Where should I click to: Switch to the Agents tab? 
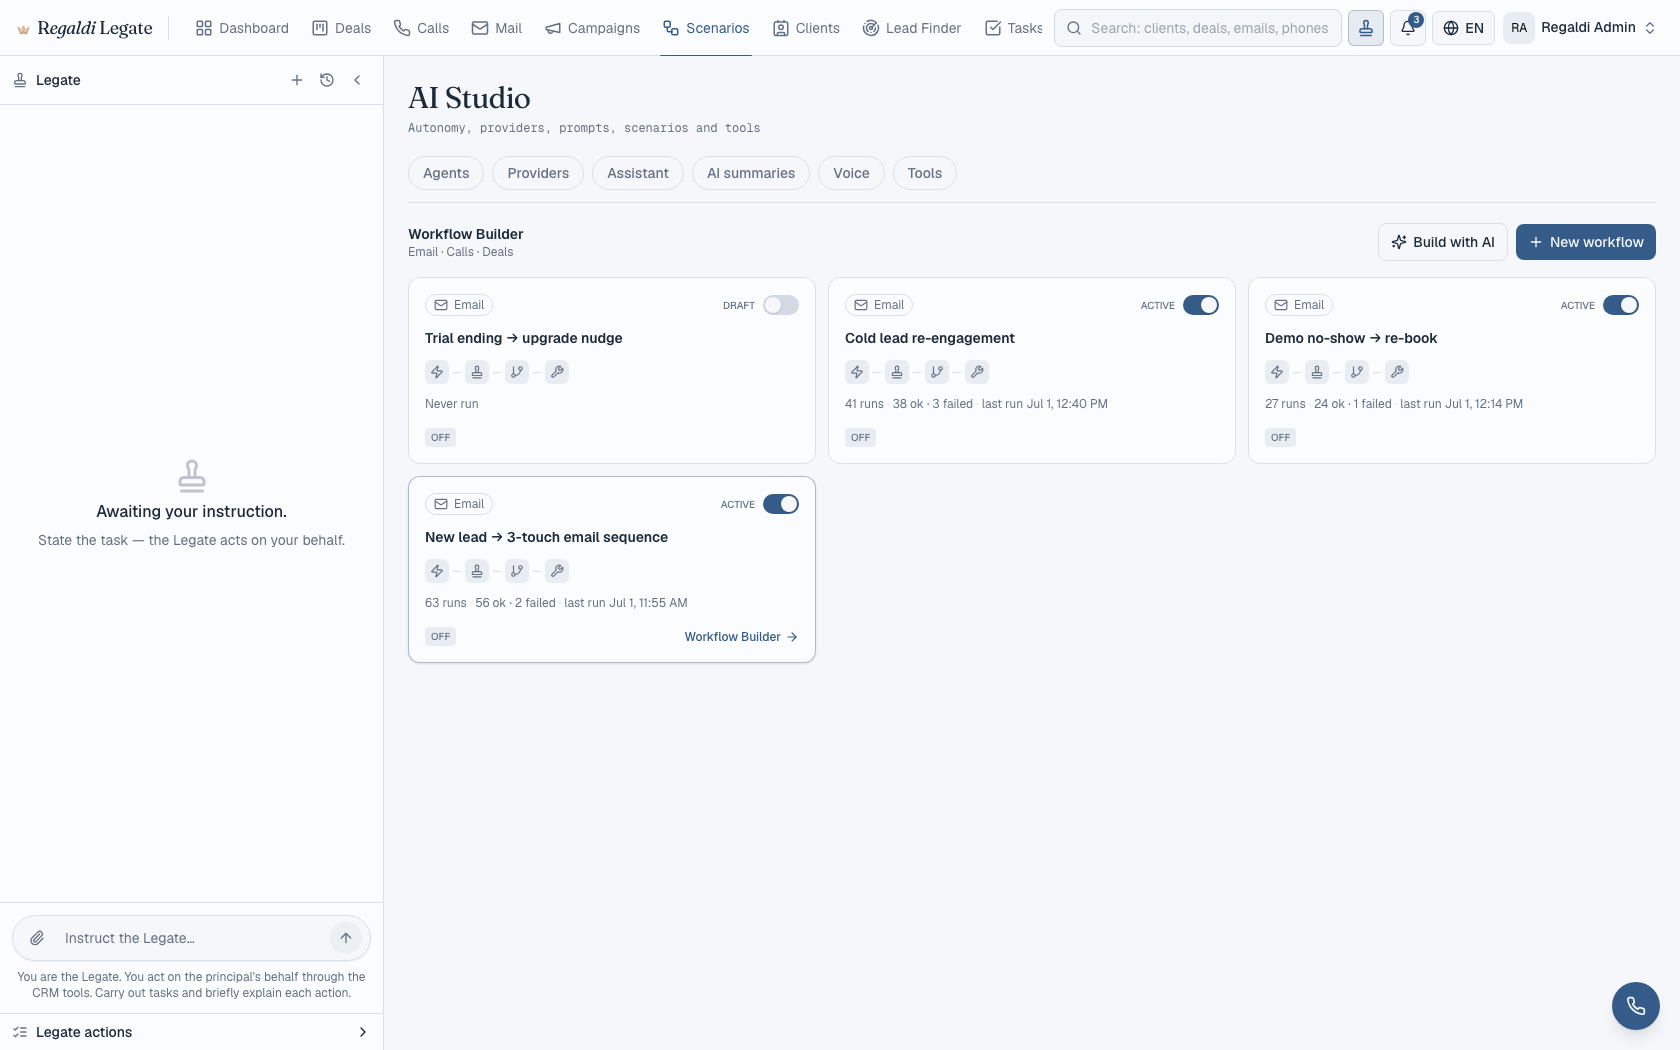(x=446, y=173)
